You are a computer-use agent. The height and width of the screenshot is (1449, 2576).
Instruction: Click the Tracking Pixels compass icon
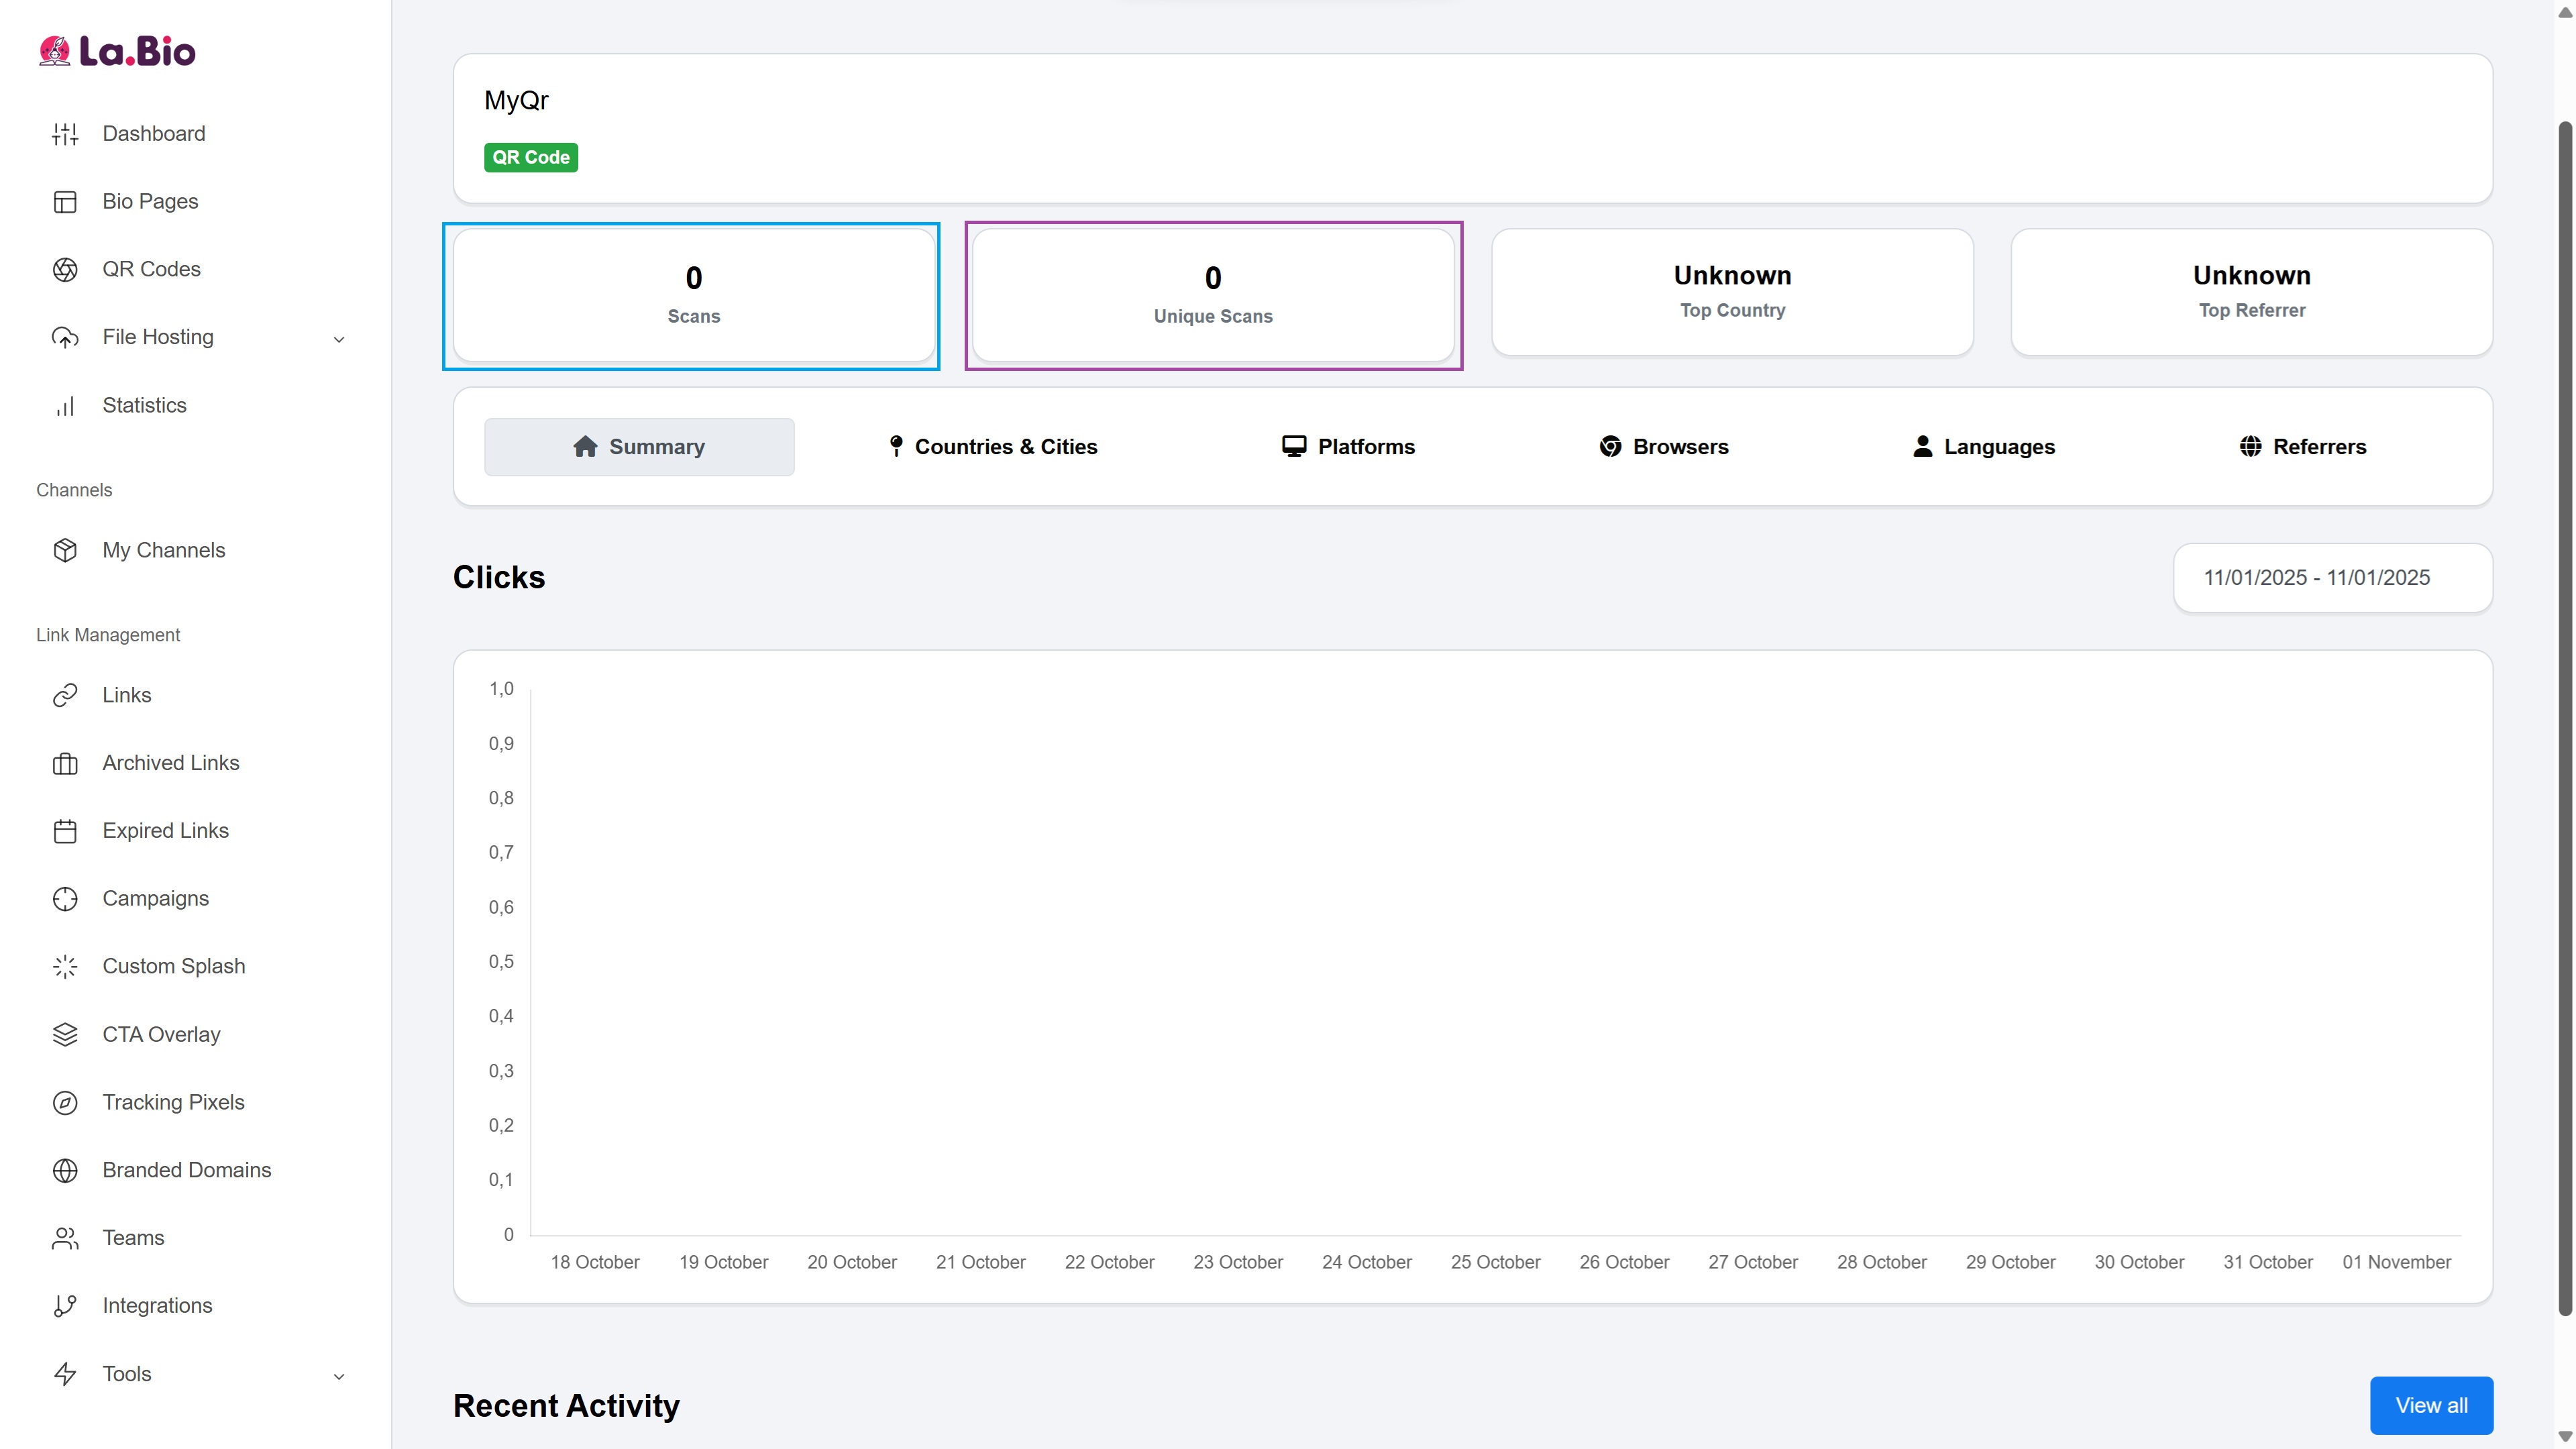[65, 1102]
